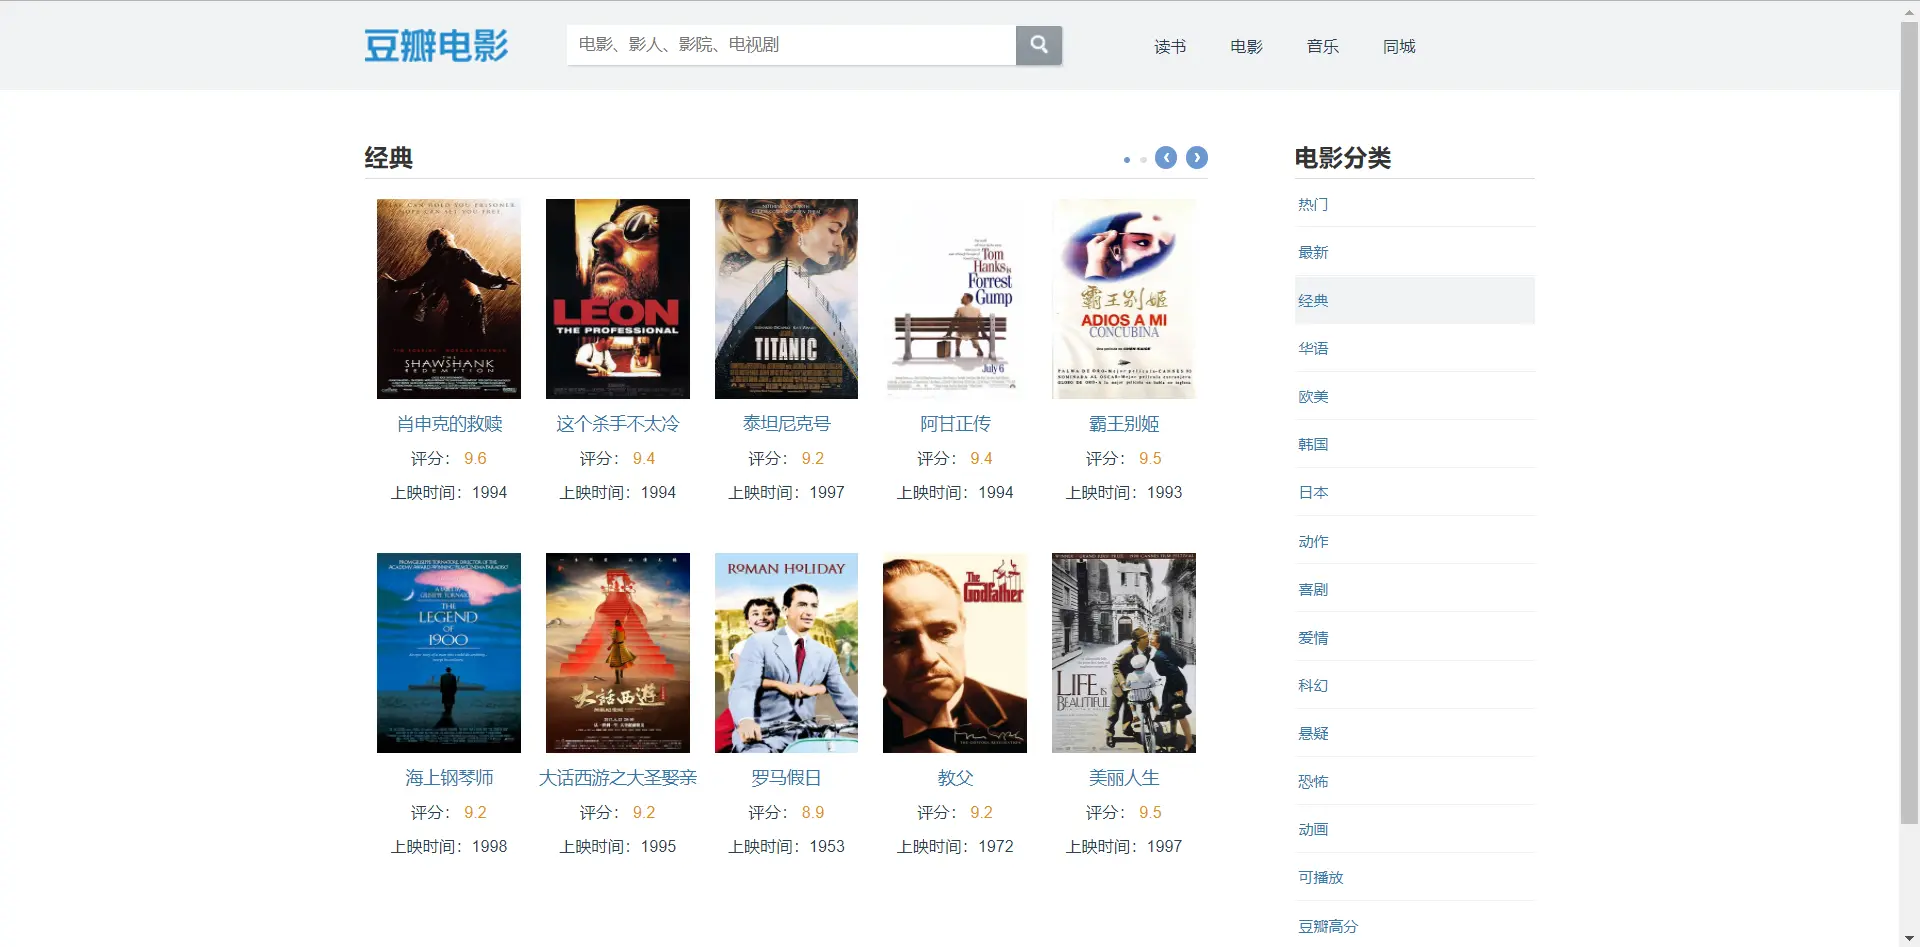Go to previous carousel slide arrow
Viewport: 1920px width, 947px height.
(1166, 158)
